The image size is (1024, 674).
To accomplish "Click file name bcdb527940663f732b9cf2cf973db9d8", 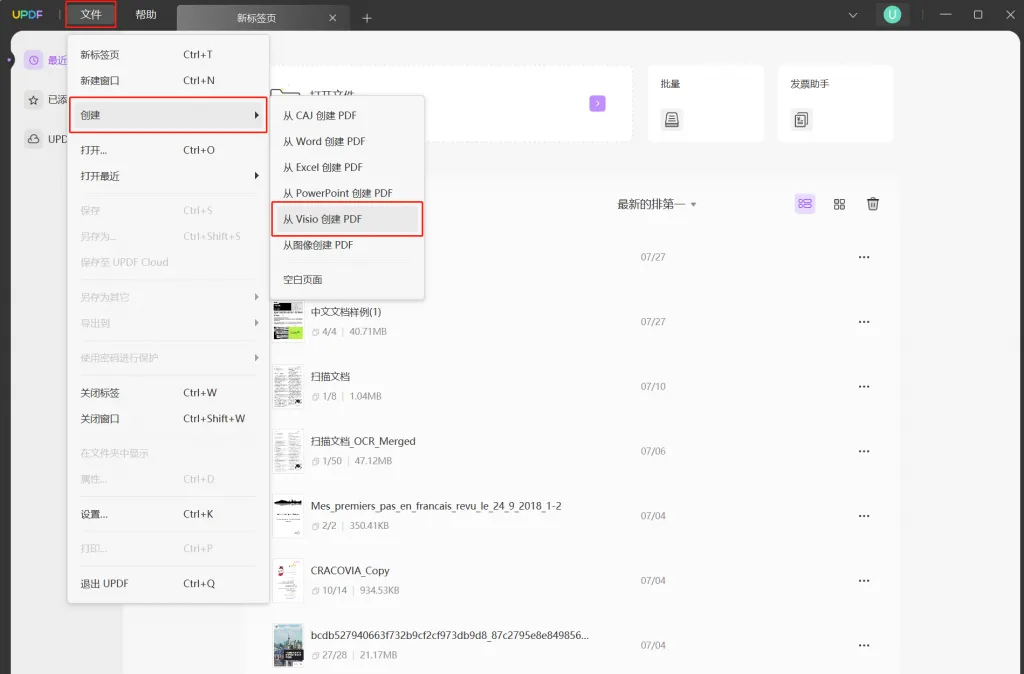I will coord(450,635).
